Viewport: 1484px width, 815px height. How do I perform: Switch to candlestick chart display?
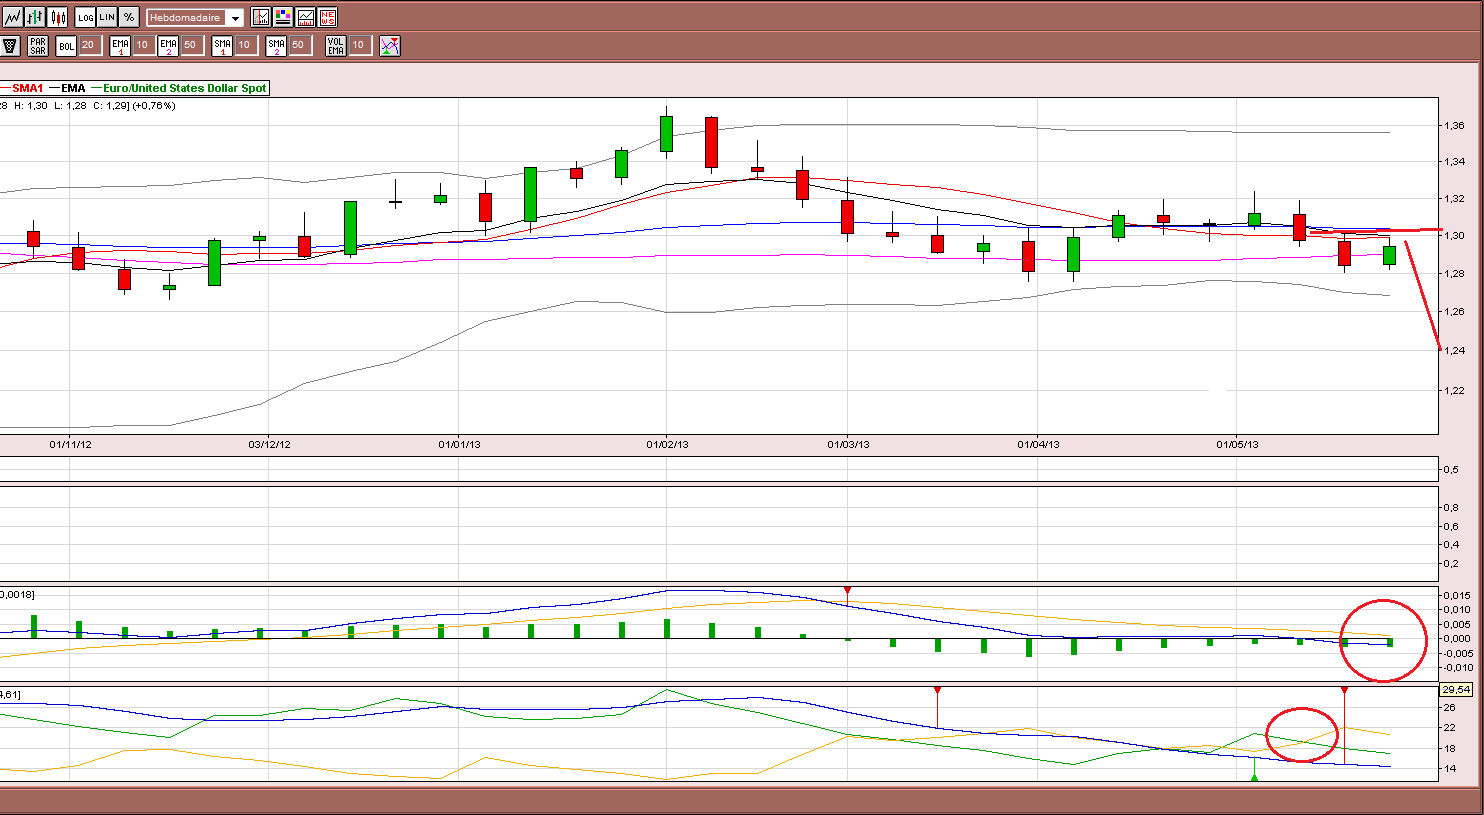(58, 17)
